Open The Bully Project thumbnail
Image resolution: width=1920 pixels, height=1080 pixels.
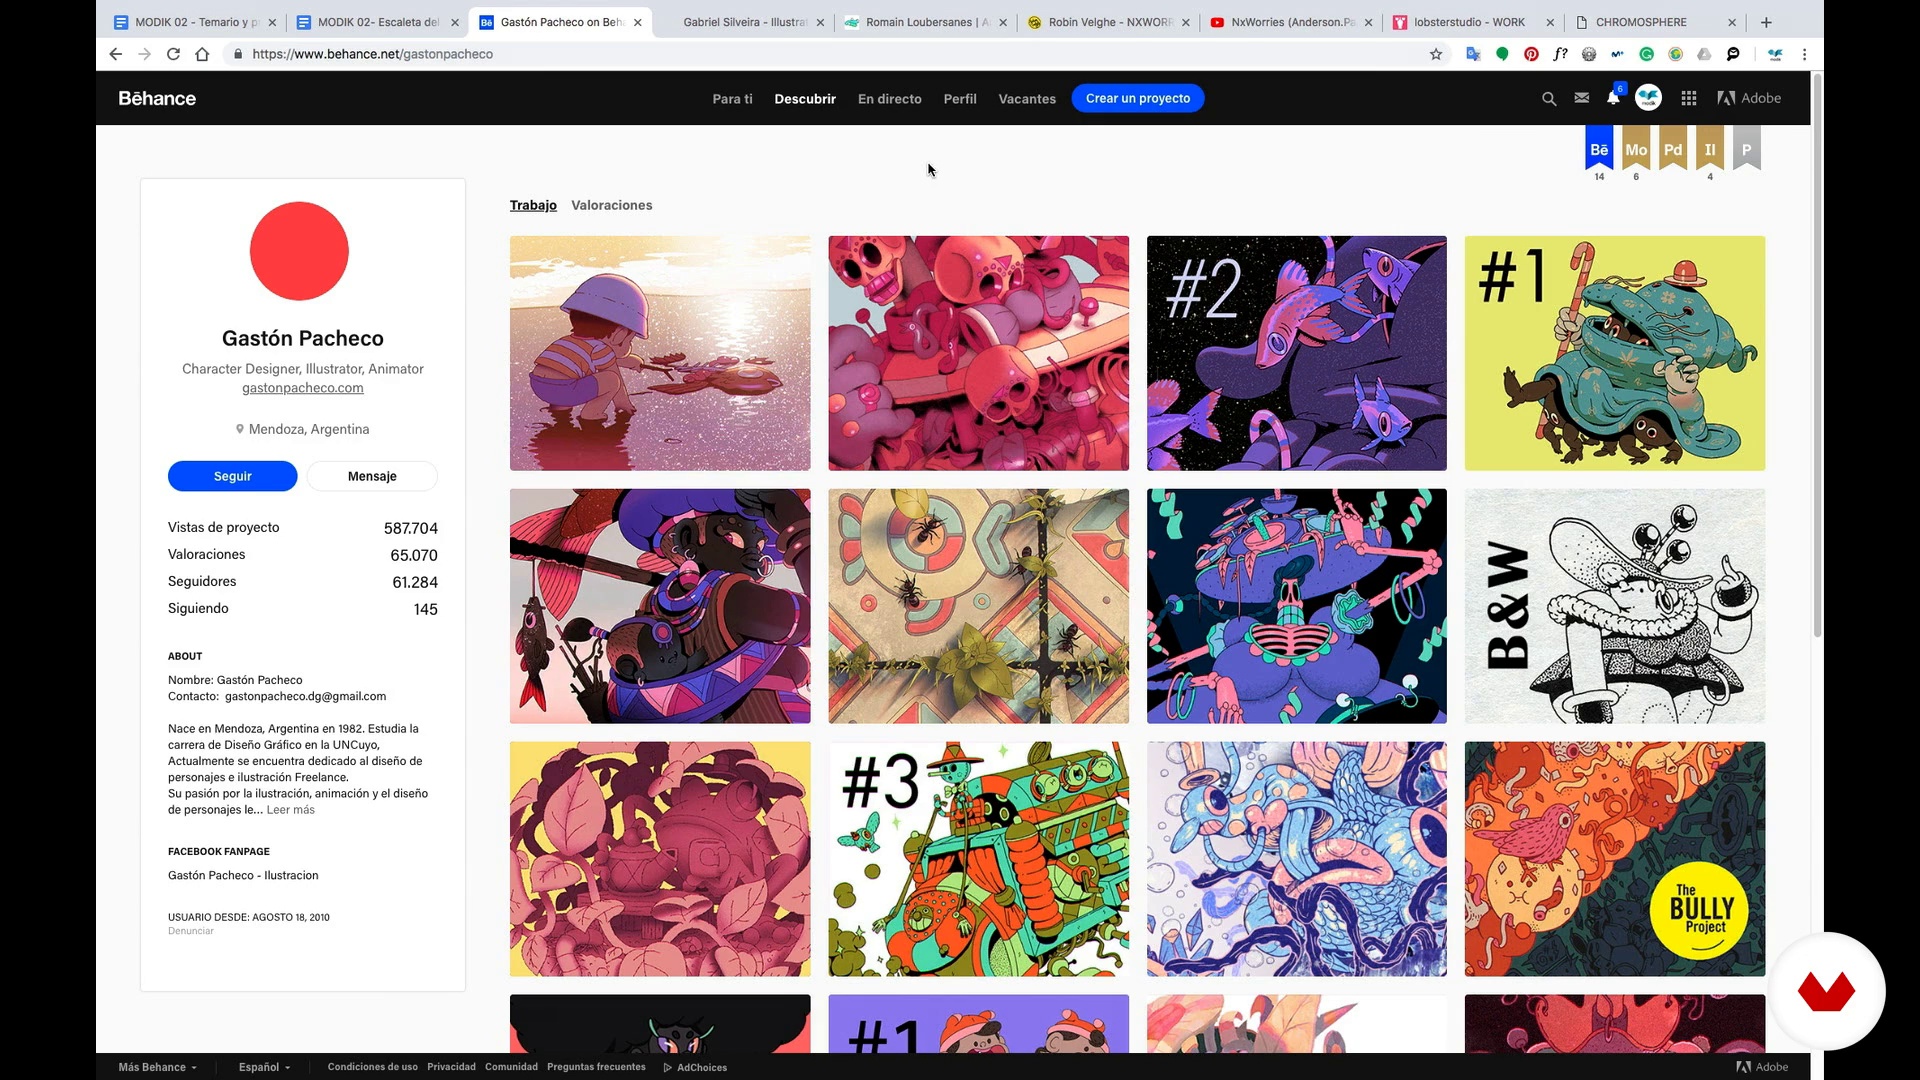[x=1615, y=859]
